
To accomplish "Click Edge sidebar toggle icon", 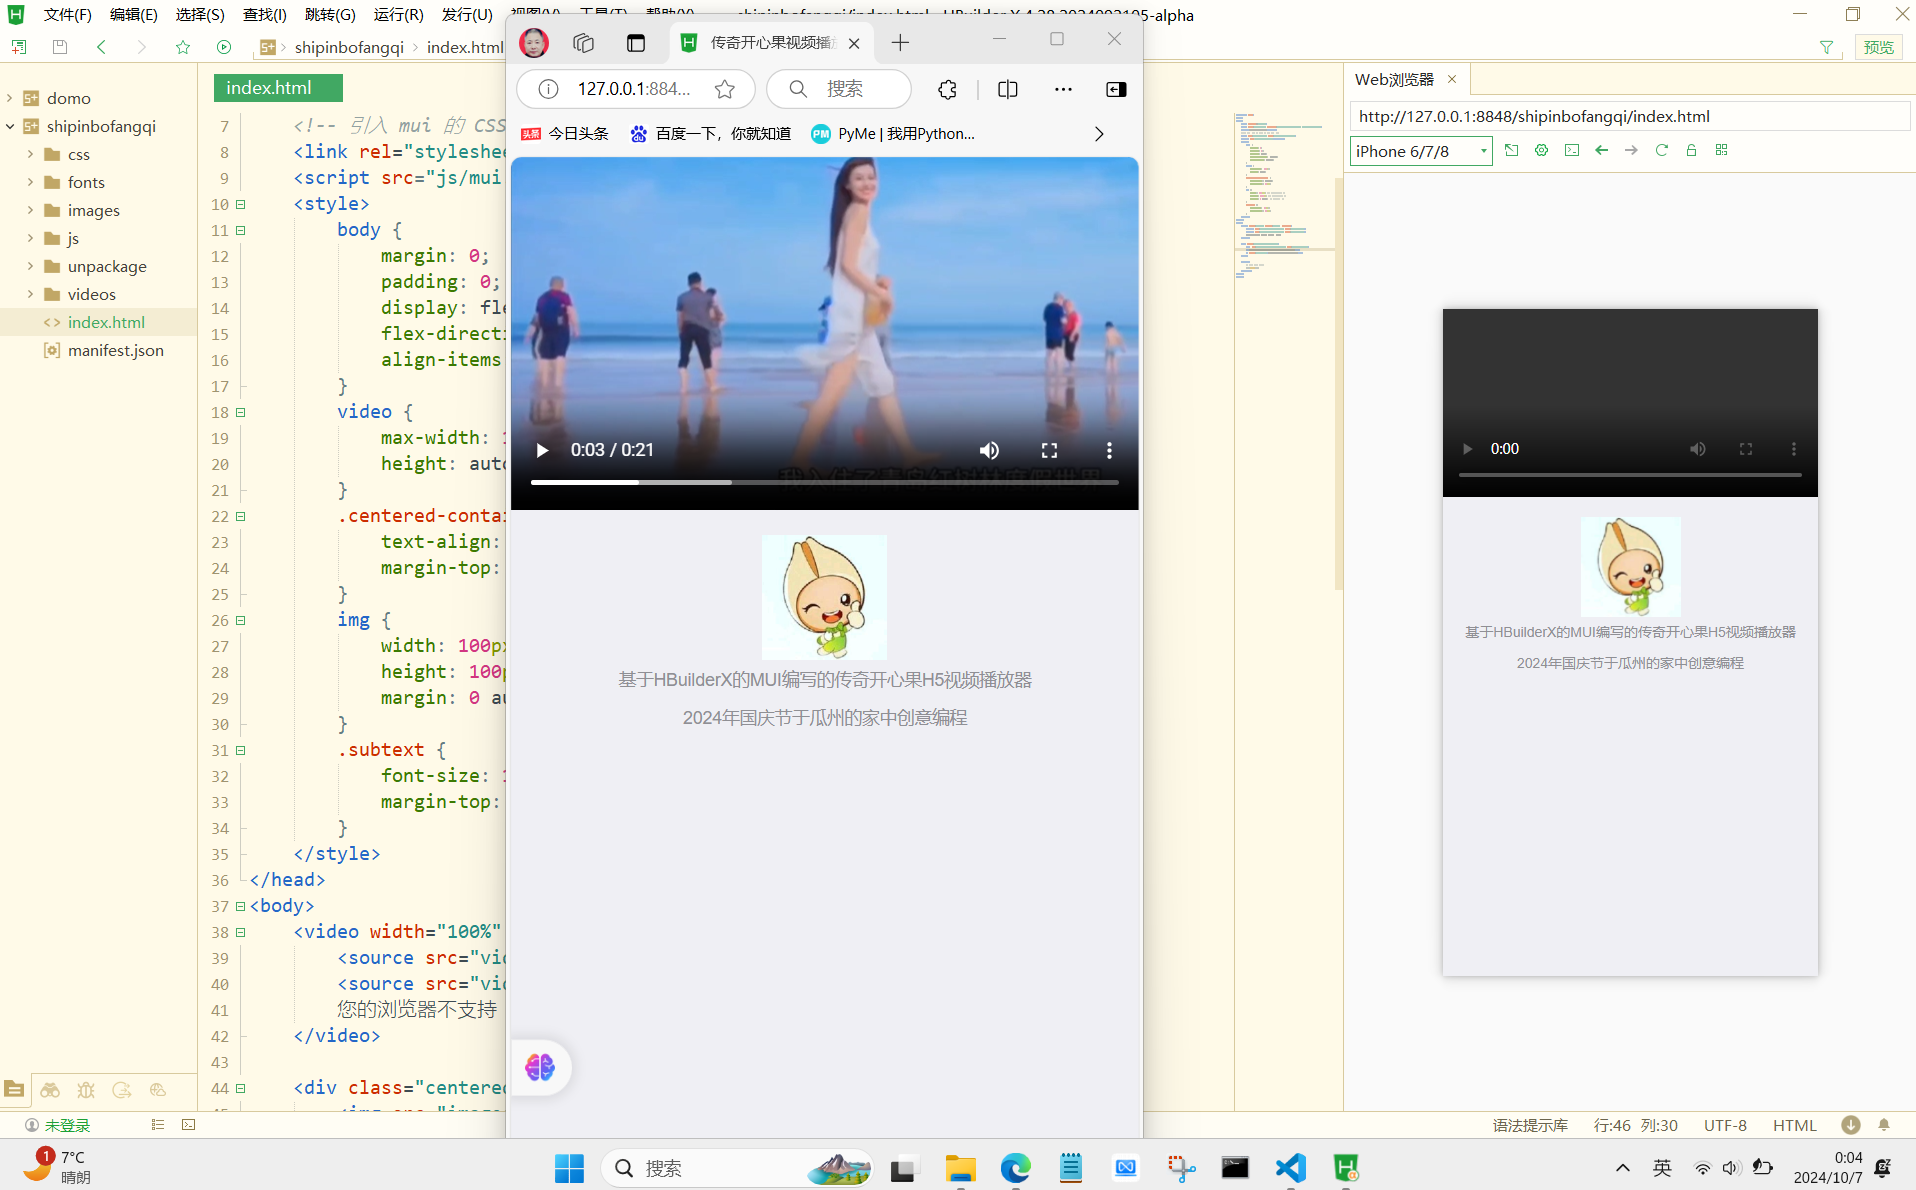I will pyautogui.click(x=1116, y=89).
